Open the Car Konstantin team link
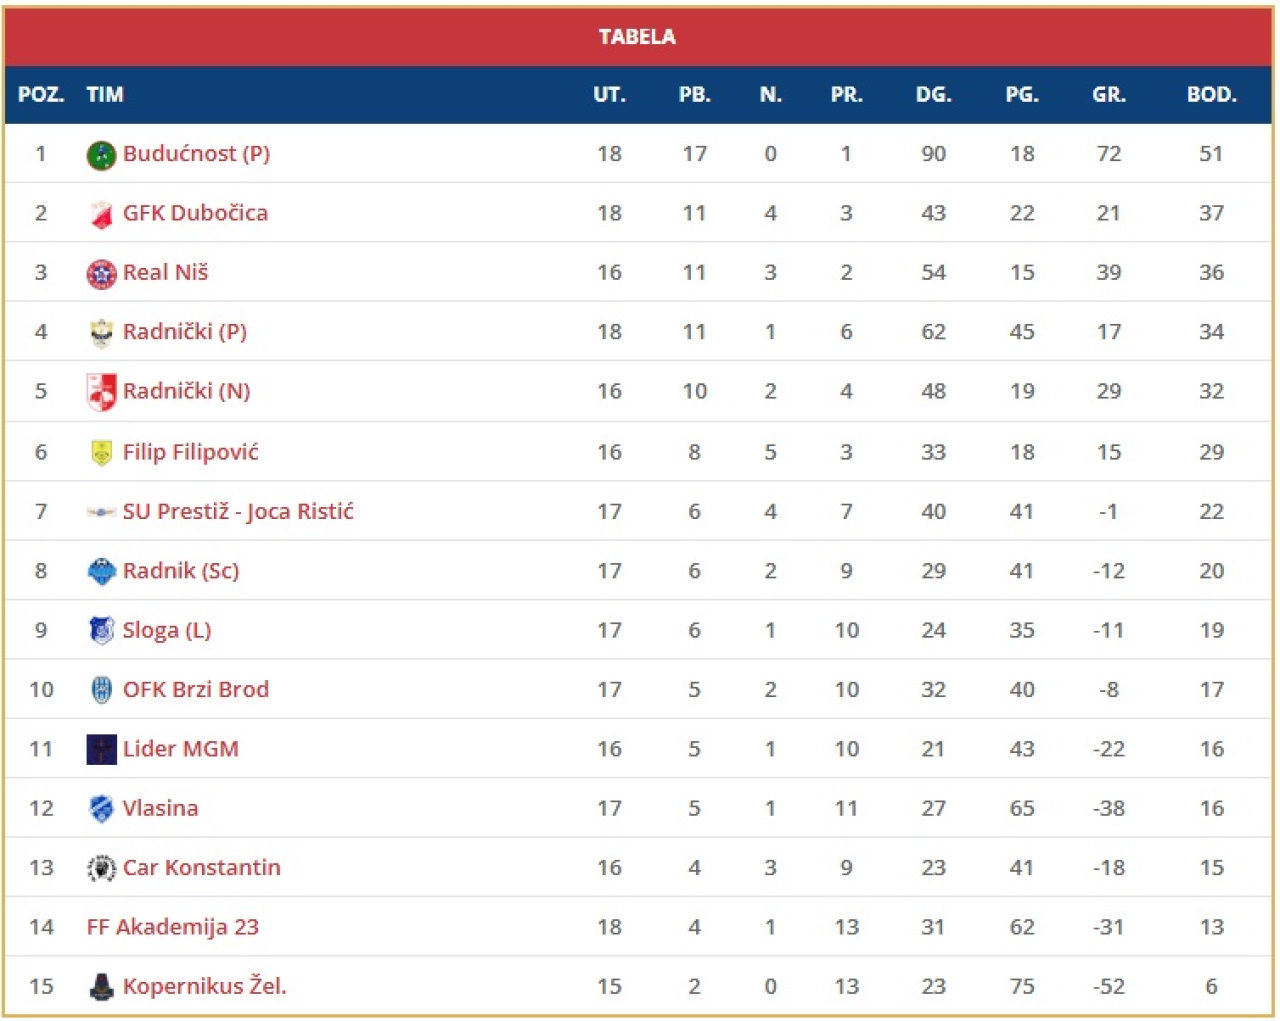 point(201,867)
